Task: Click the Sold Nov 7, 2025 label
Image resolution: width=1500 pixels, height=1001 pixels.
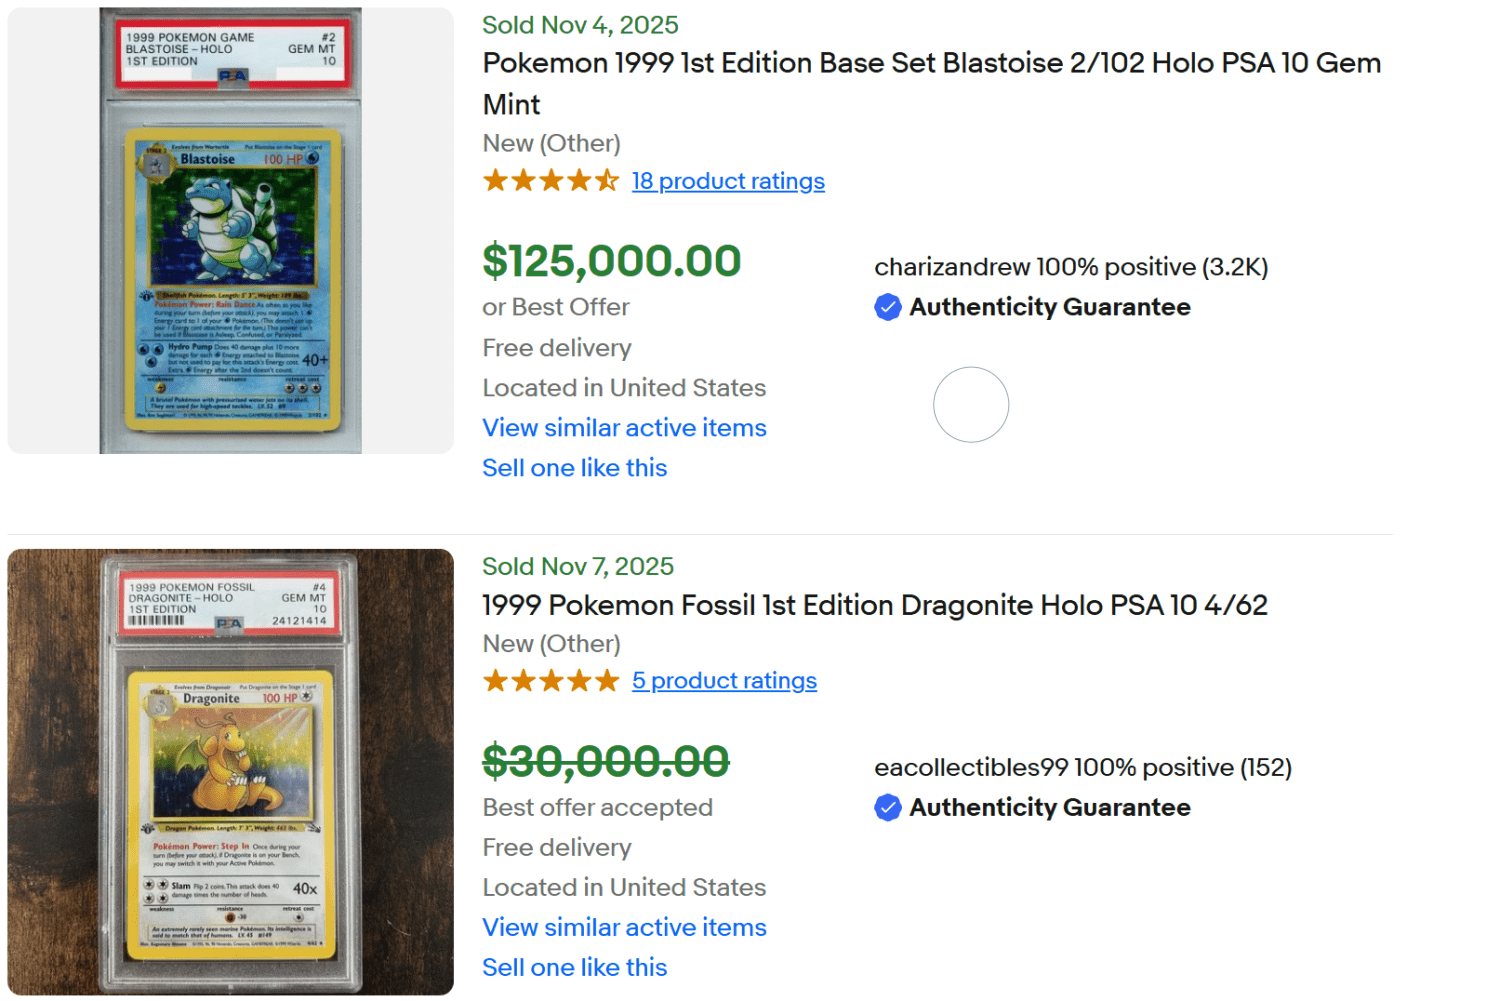Action: [578, 566]
